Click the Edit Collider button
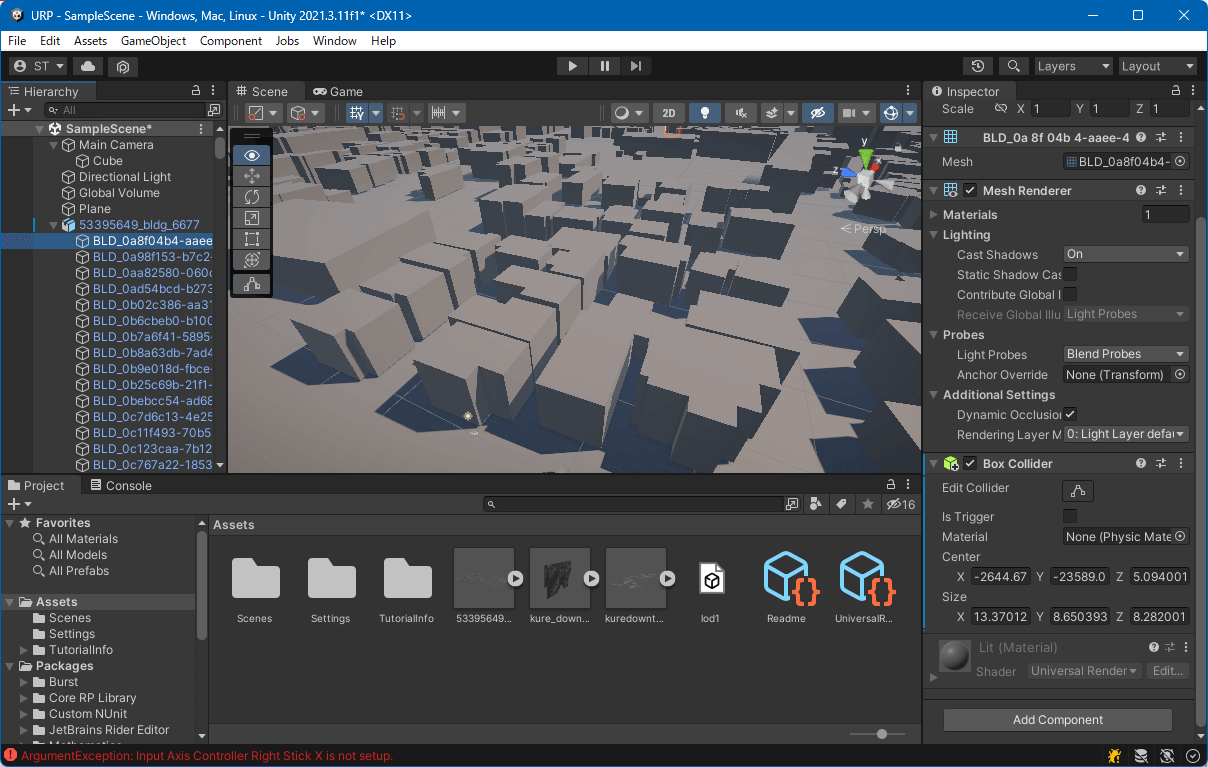This screenshot has width=1208, height=767. click(x=1078, y=490)
